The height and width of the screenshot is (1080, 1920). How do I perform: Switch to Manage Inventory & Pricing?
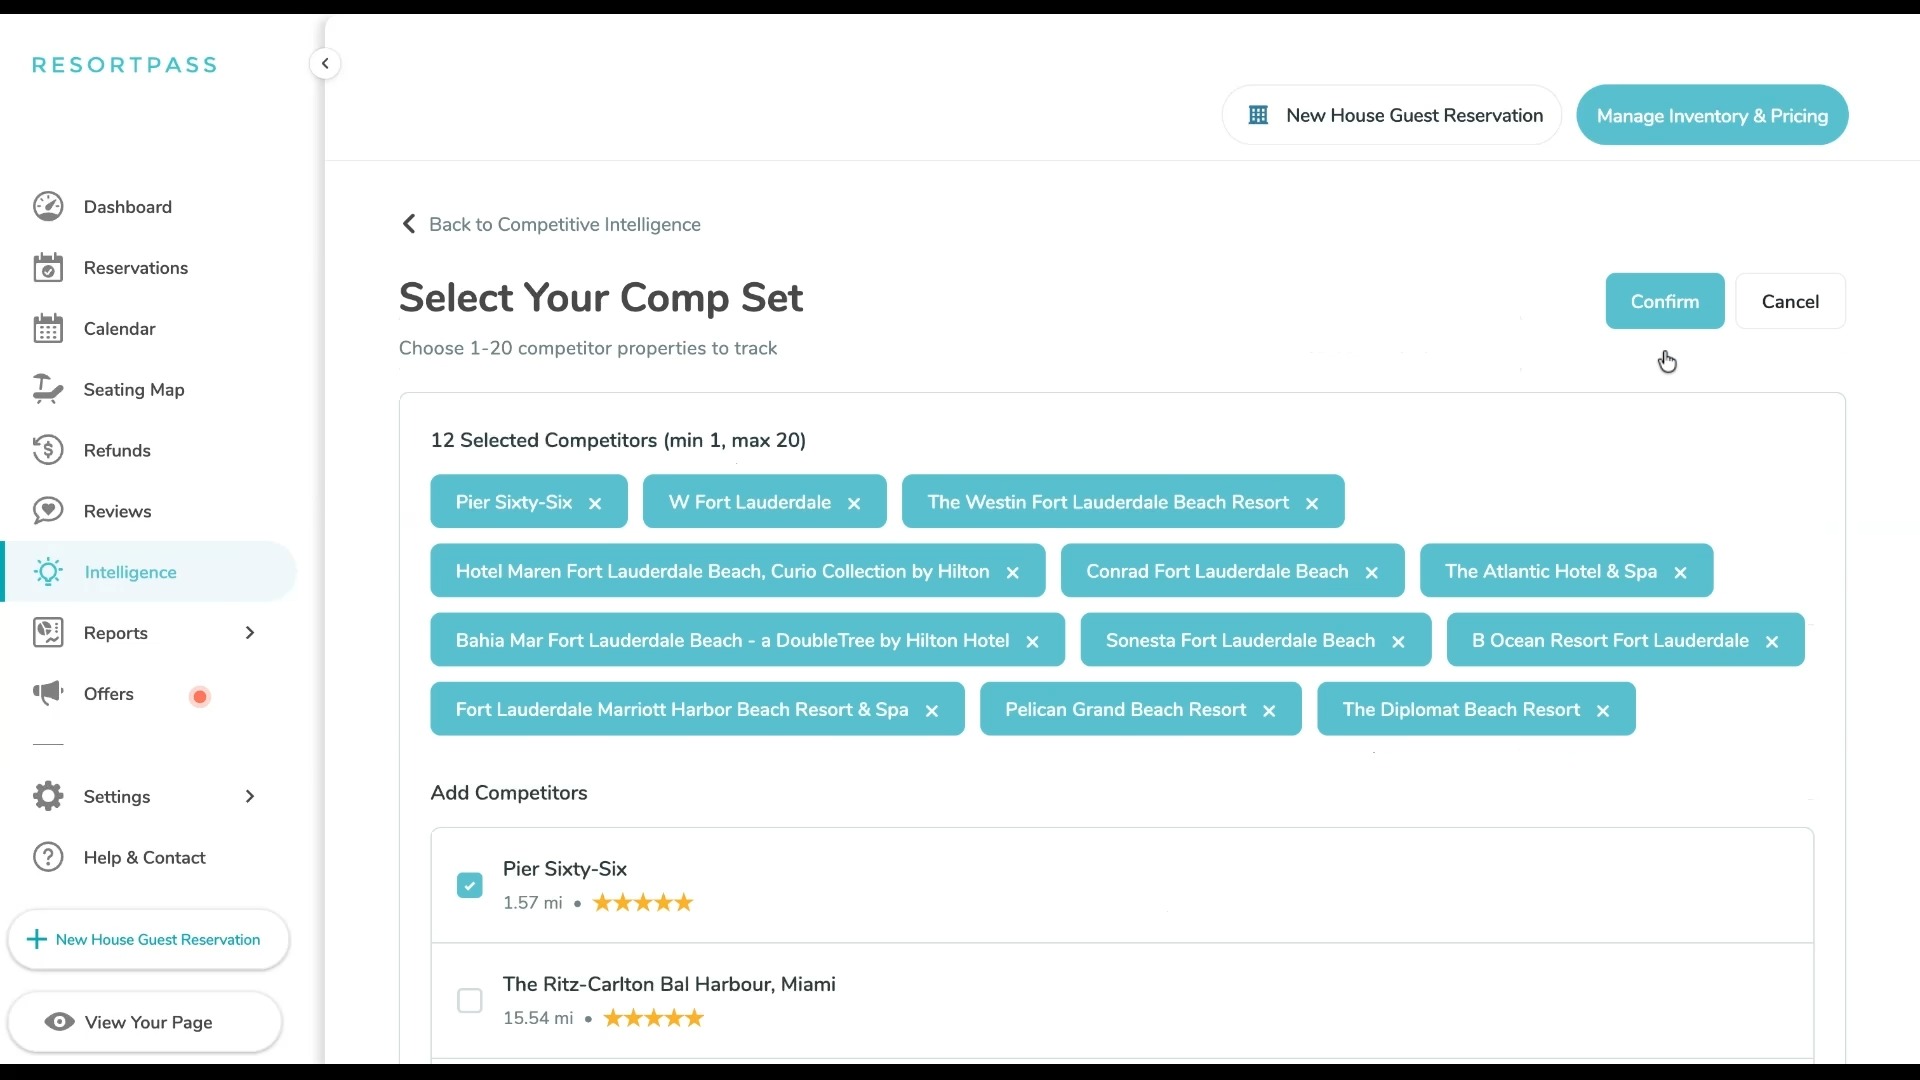click(1712, 114)
